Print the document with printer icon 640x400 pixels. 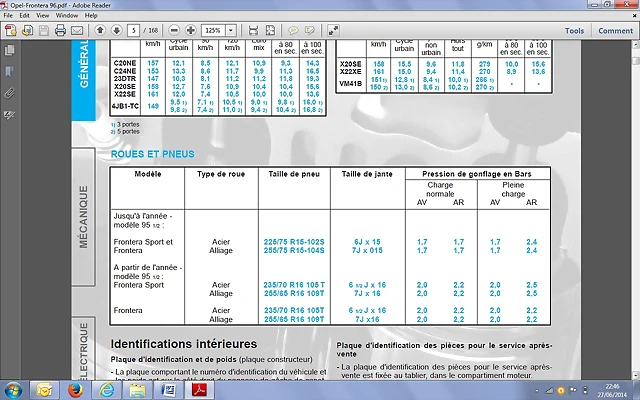60,30
